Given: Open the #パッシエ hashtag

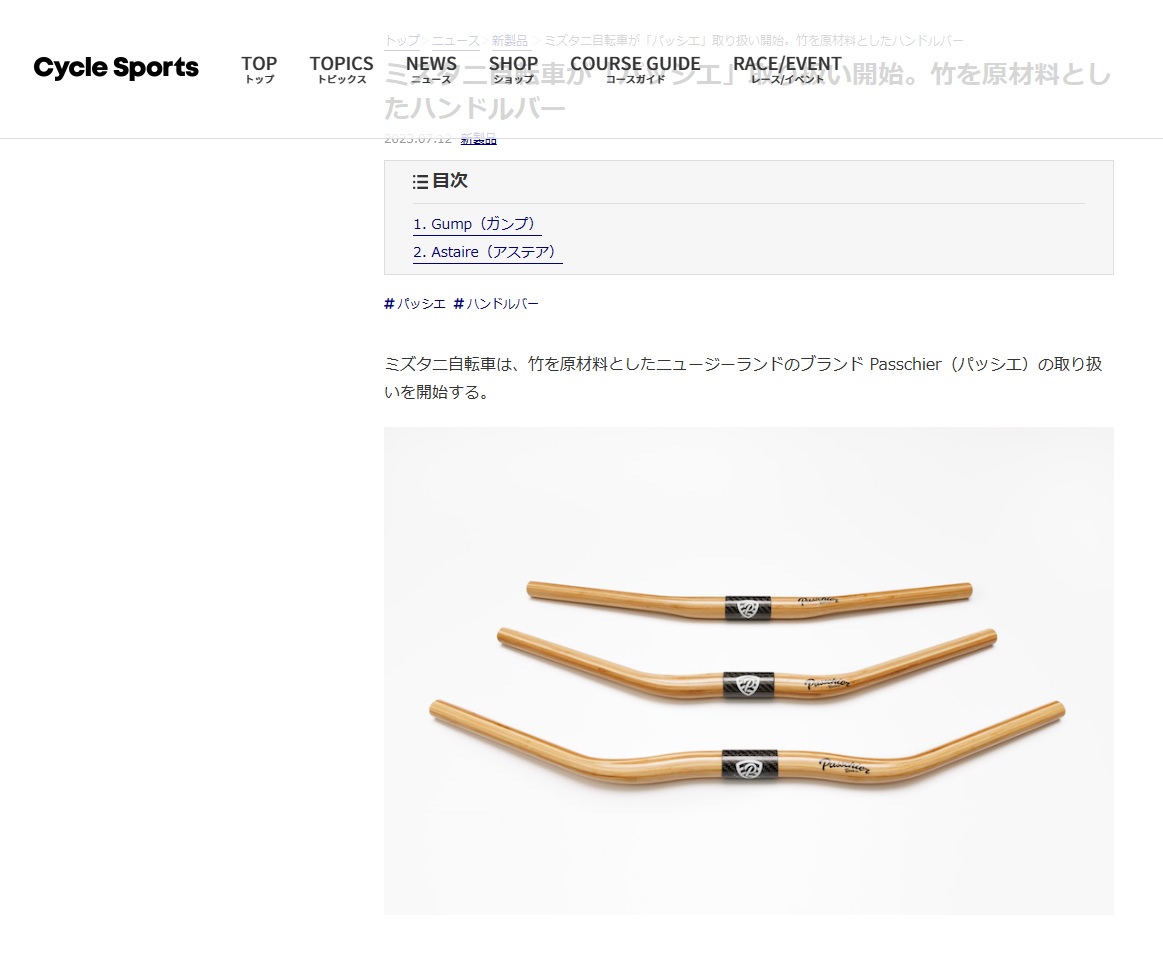Looking at the screenshot, I should [415, 303].
